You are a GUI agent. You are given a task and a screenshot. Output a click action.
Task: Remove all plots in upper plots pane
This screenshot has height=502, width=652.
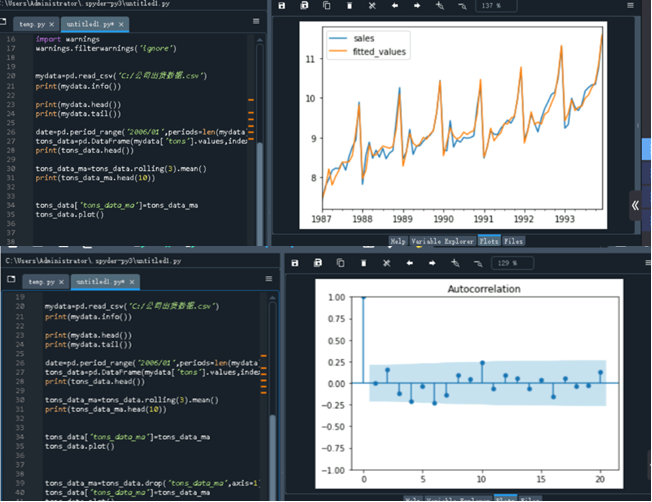[372, 5]
